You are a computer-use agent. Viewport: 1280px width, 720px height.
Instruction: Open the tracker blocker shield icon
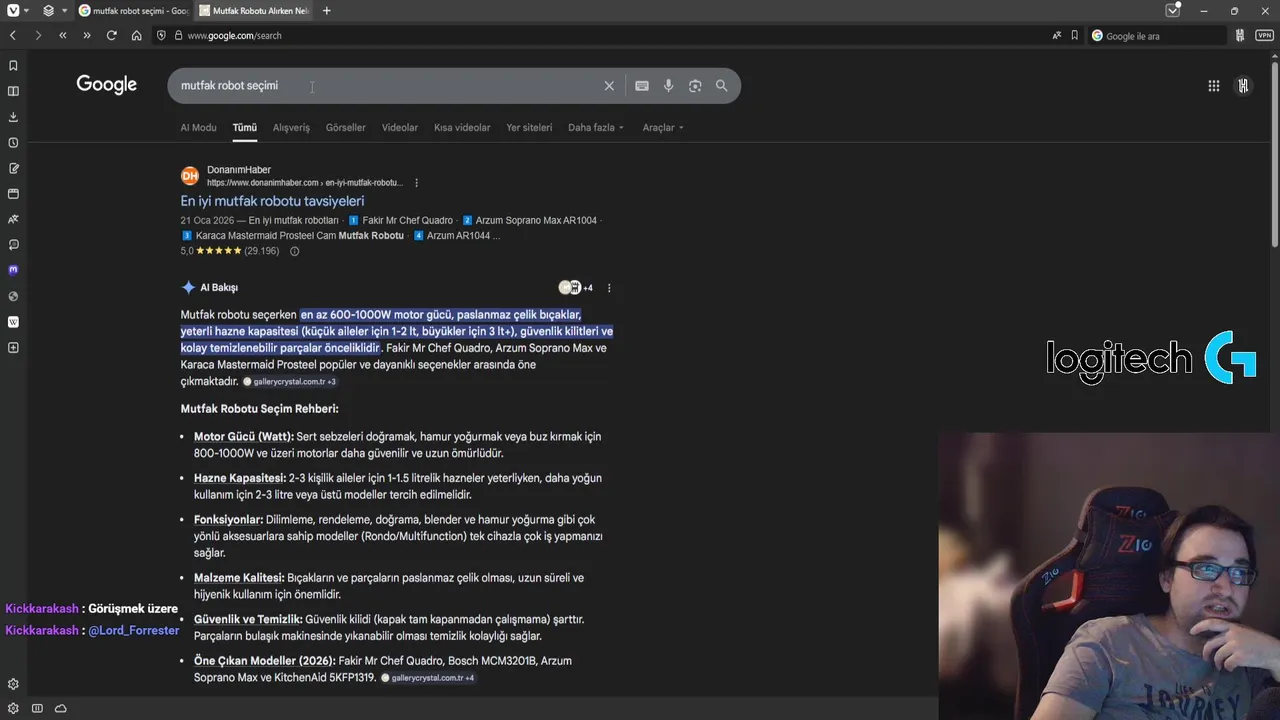tap(161, 35)
